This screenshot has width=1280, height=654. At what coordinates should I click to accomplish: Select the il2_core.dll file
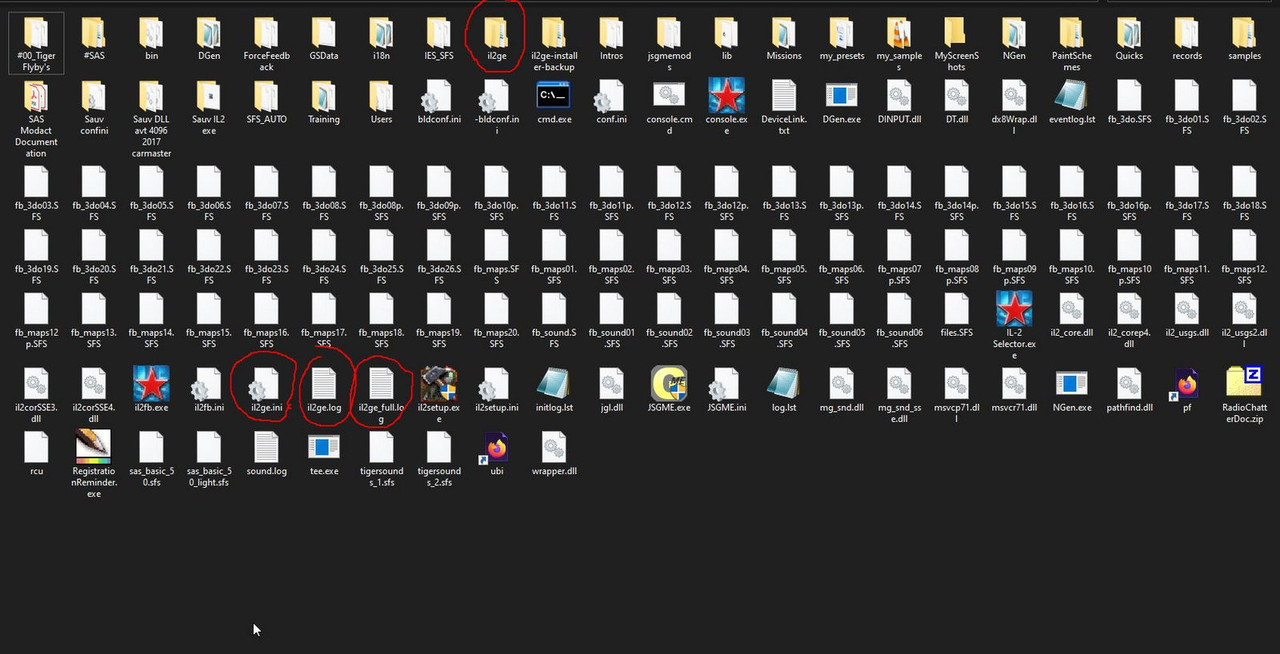pyautogui.click(x=1072, y=316)
